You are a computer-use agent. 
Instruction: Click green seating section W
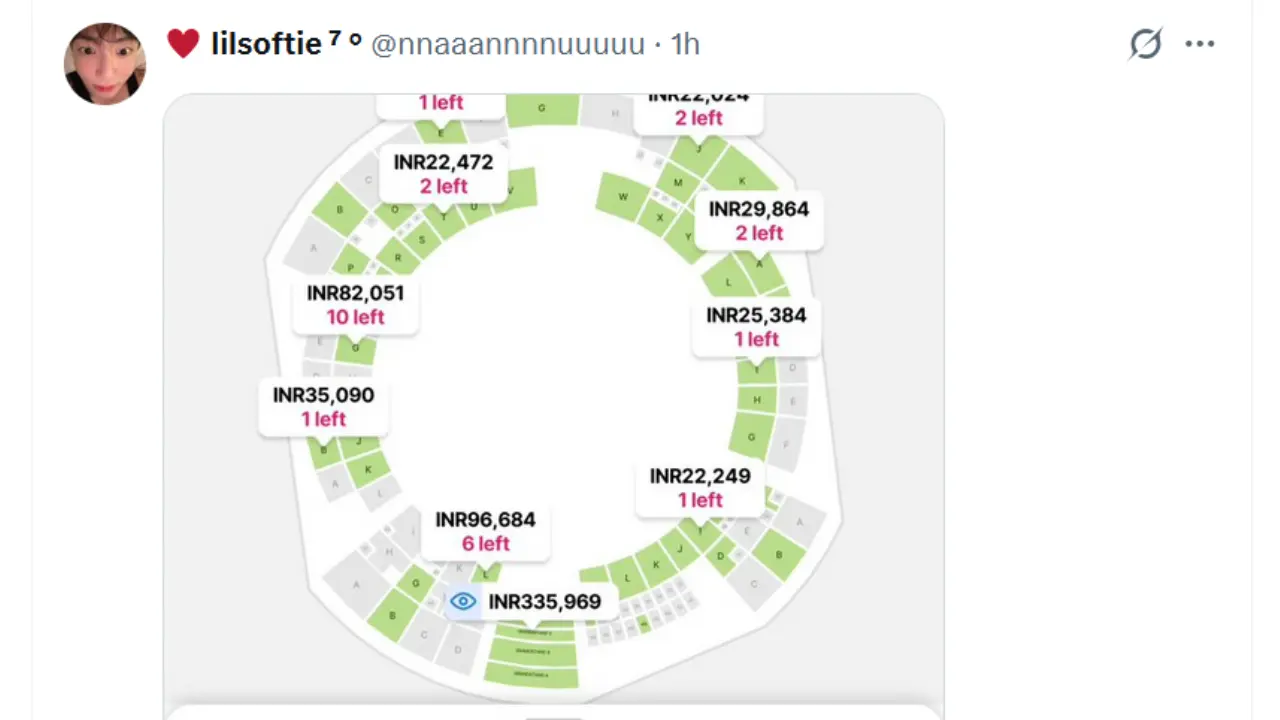coord(622,196)
